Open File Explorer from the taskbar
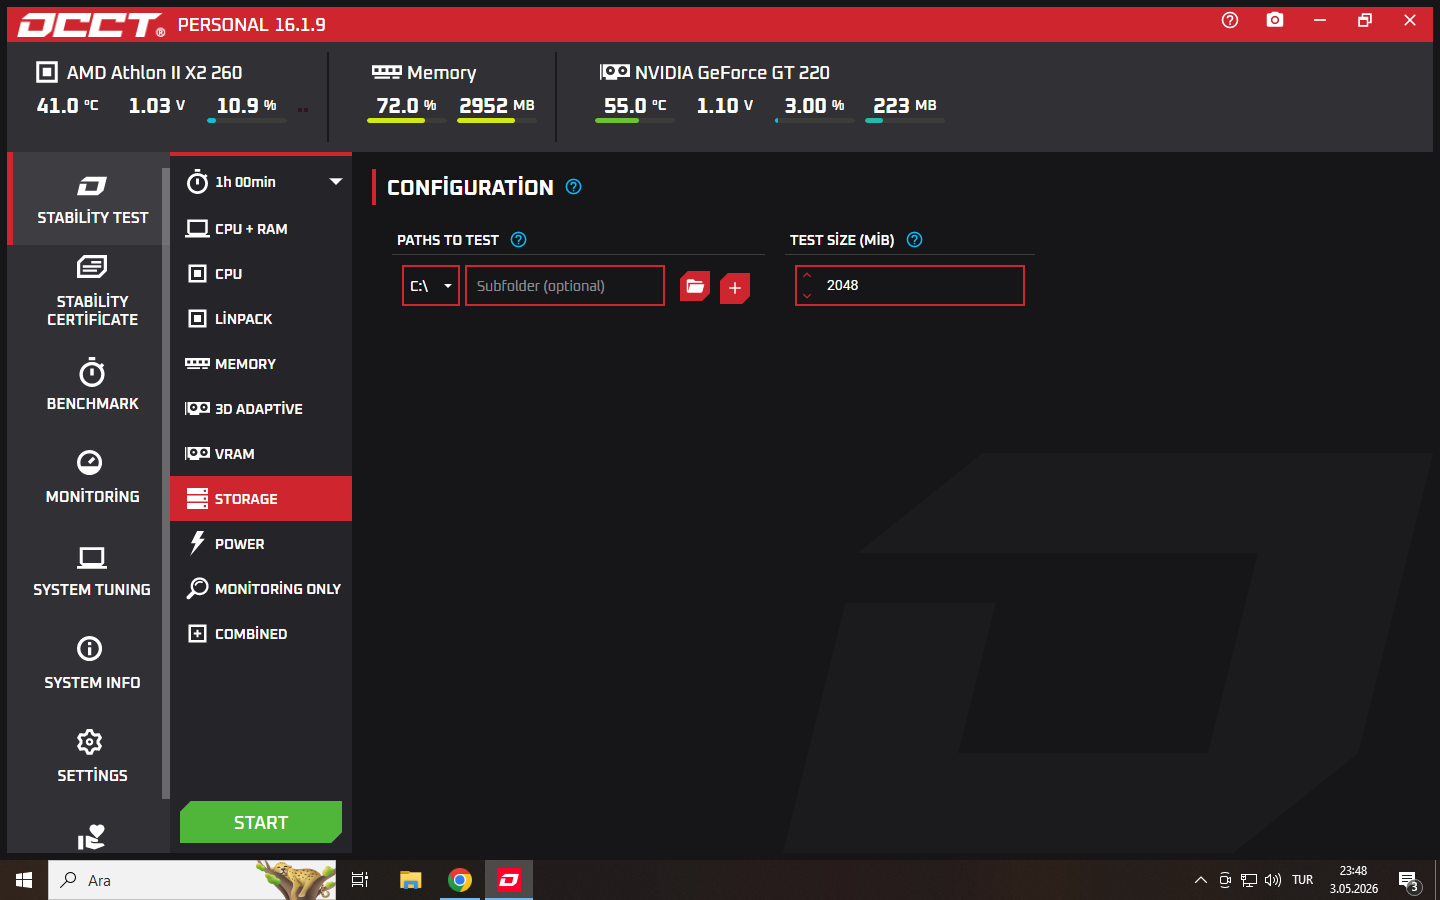Screen dimensions: 1440x900 click(410, 880)
